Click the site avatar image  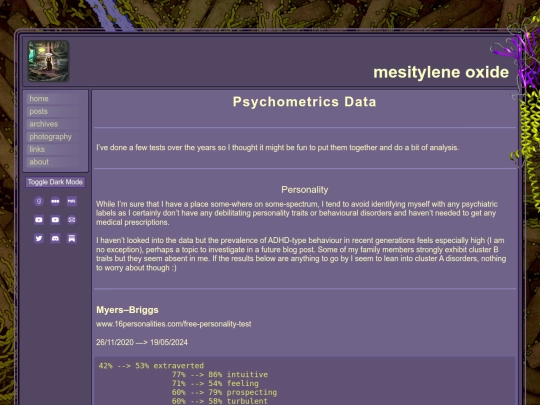pos(49,61)
